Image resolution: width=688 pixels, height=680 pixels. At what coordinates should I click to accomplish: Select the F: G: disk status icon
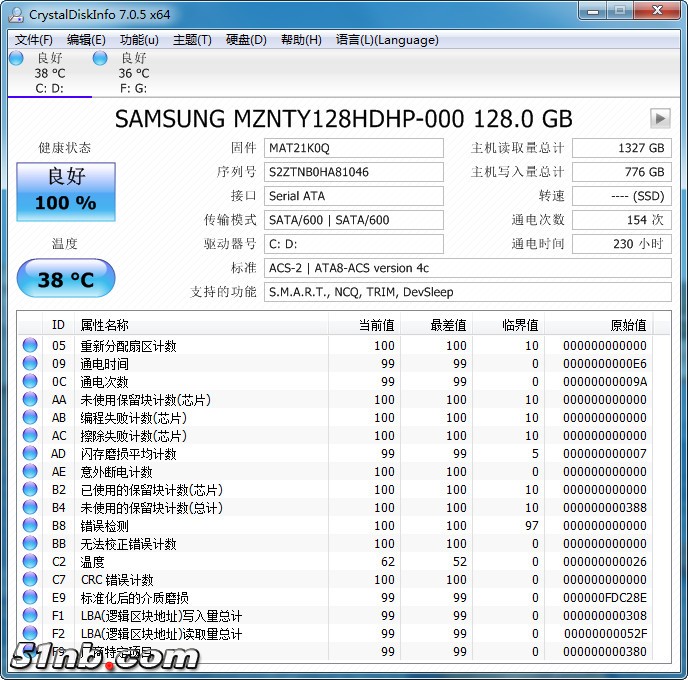pos(100,59)
